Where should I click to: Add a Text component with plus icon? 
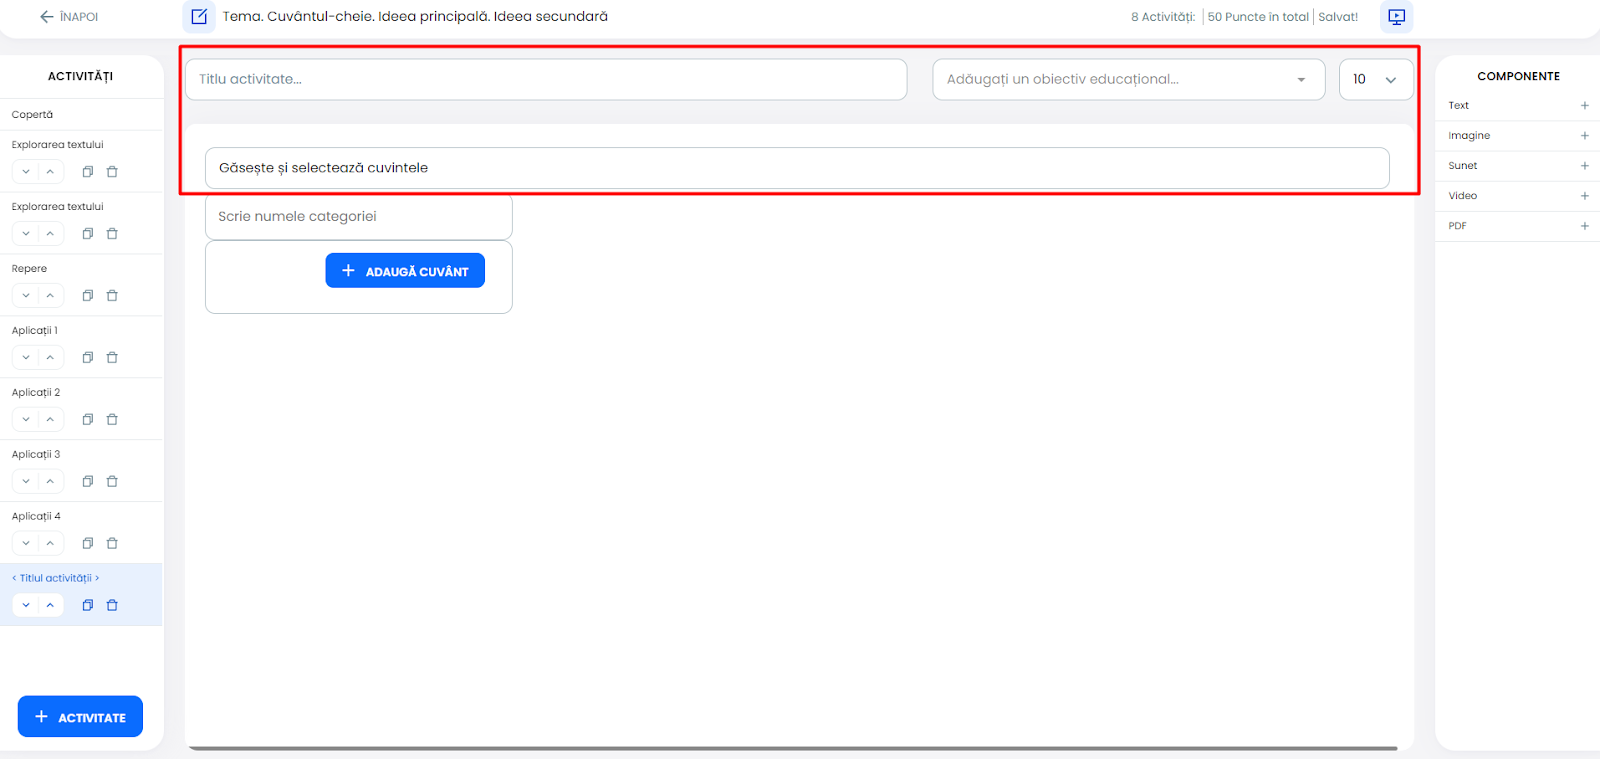coord(1584,106)
